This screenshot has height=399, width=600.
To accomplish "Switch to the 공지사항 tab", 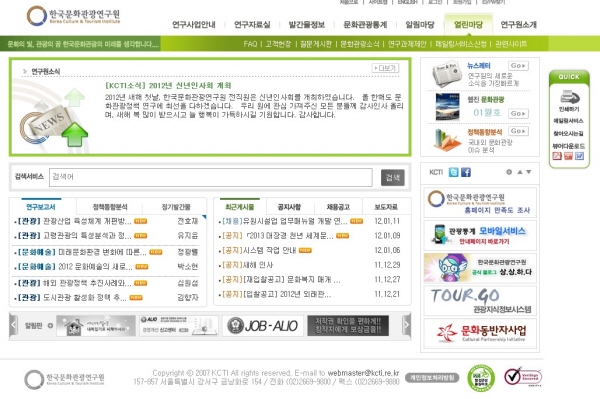I will pos(290,207).
